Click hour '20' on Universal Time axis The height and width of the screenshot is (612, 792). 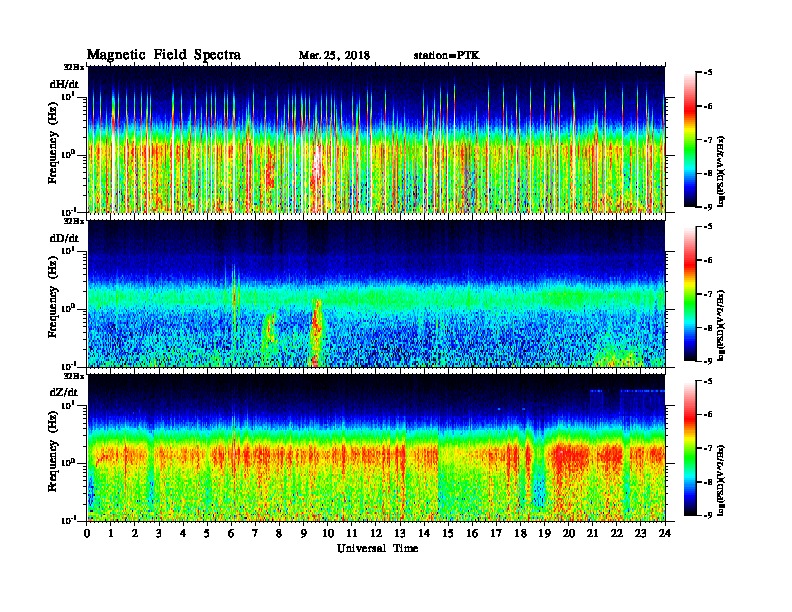pyautogui.click(x=569, y=534)
